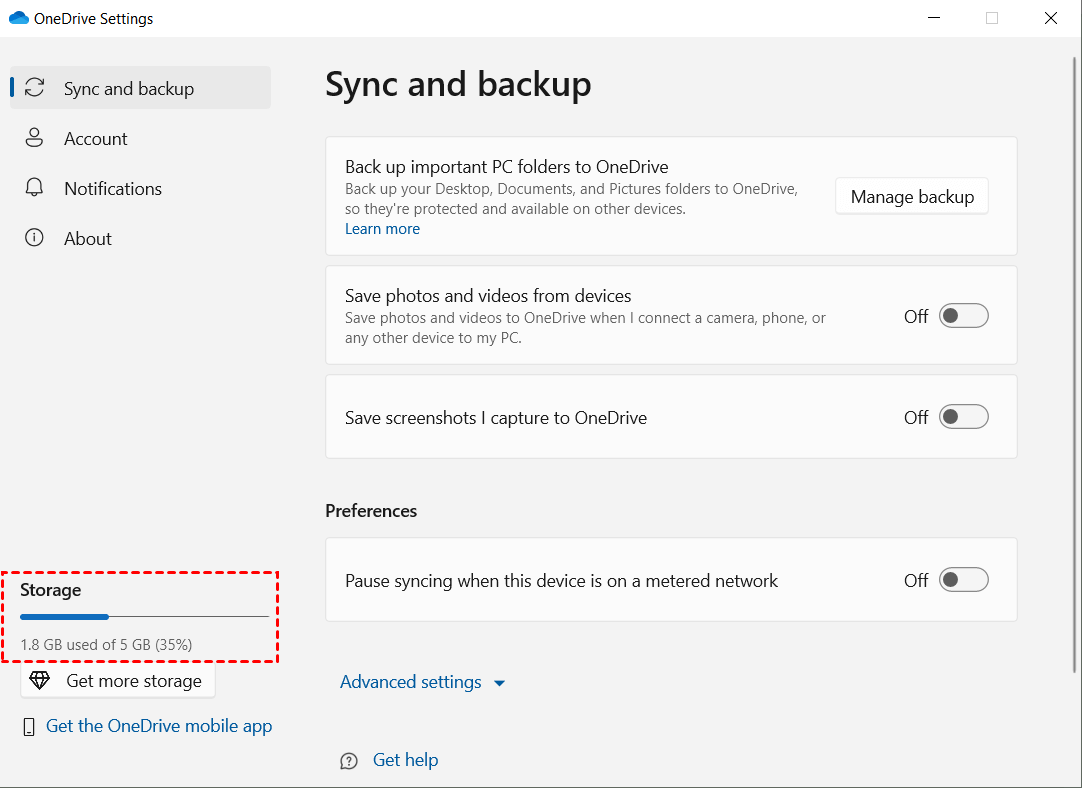Click the Get more storage button
The width and height of the screenshot is (1082, 788).
[x=118, y=680]
